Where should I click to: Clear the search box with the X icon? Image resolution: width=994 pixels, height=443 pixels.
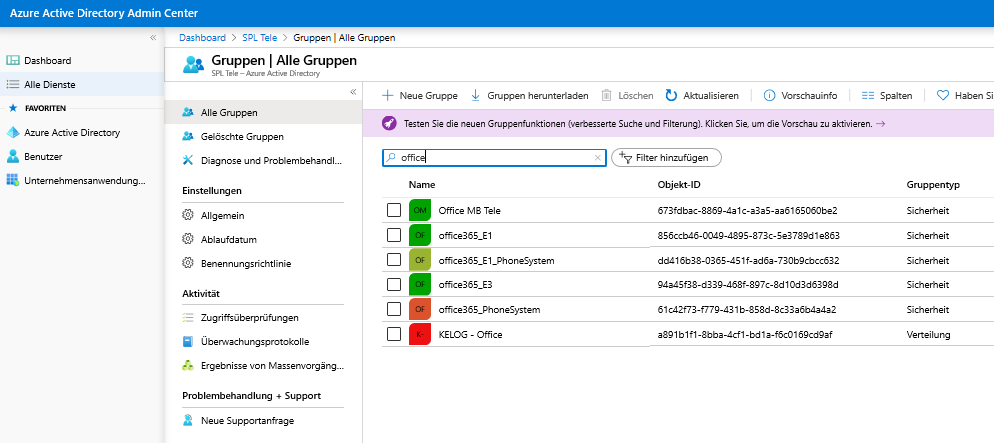[x=597, y=158]
